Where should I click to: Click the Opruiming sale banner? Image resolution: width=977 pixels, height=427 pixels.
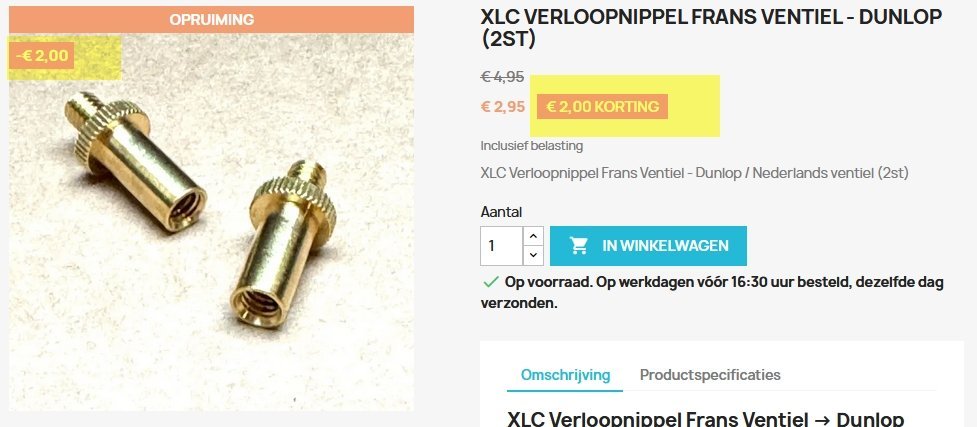click(x=211, y=19)
